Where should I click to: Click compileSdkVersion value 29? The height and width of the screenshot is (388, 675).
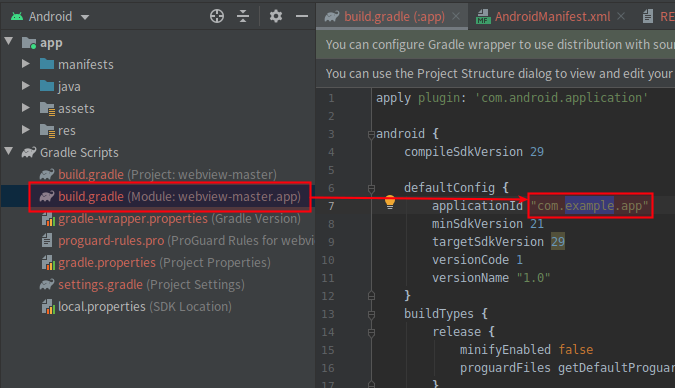tap(537, 152)
